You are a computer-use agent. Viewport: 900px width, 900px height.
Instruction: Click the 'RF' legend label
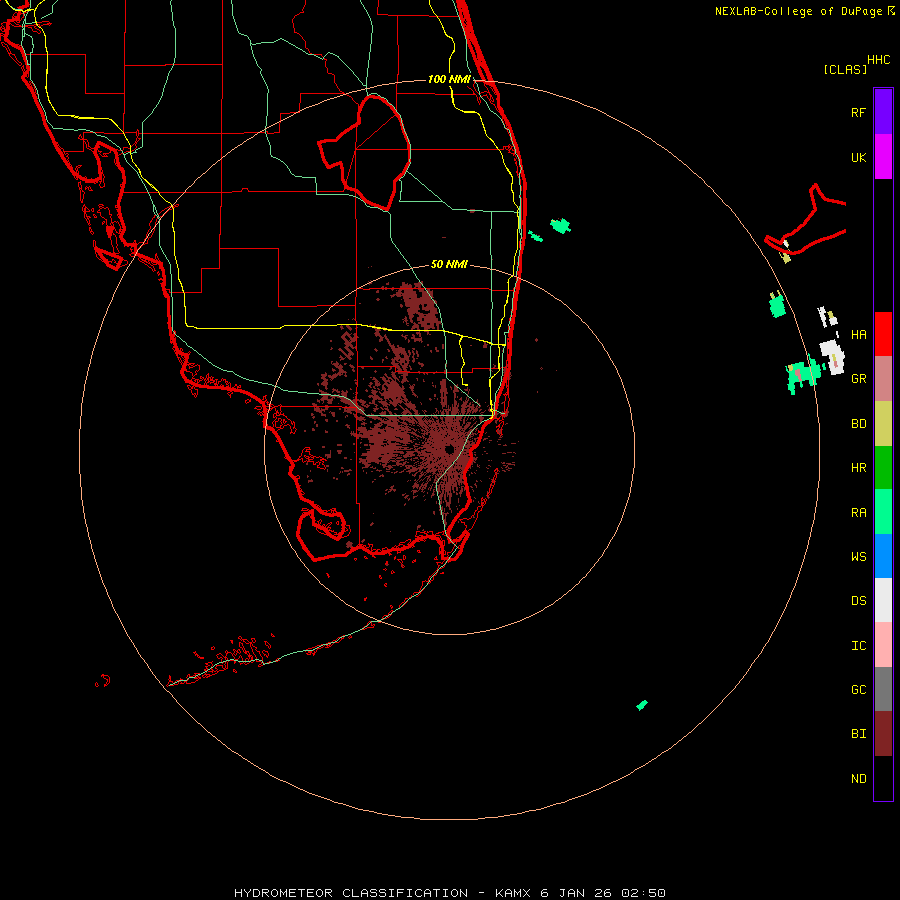click(x=858, y=112)
